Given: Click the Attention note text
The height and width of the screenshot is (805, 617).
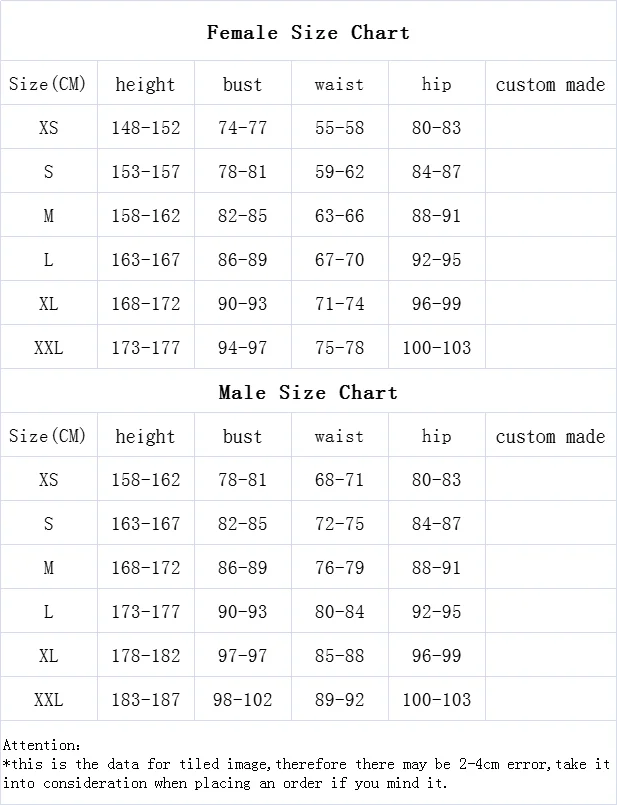Looking at the screenshot, I should click(306, 764).
